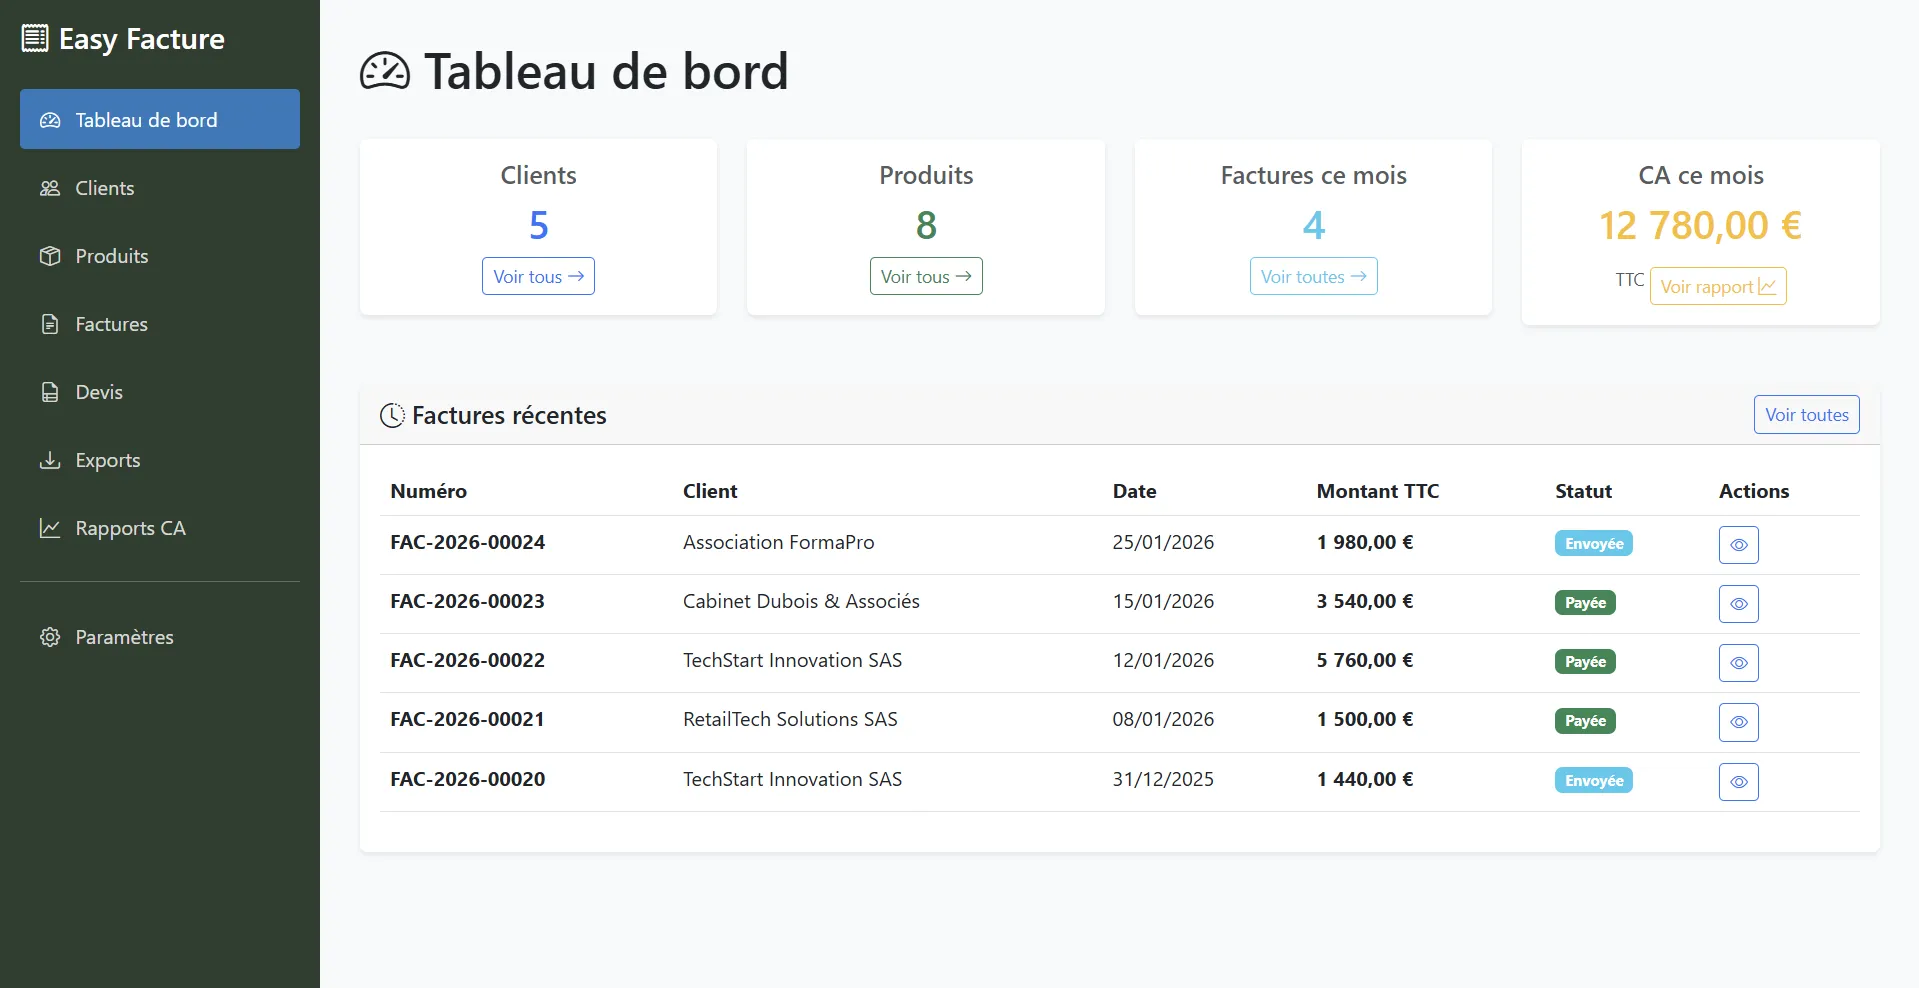
Task: Select the client Cabinet Dubois & Associés
Action: (800, 601)
